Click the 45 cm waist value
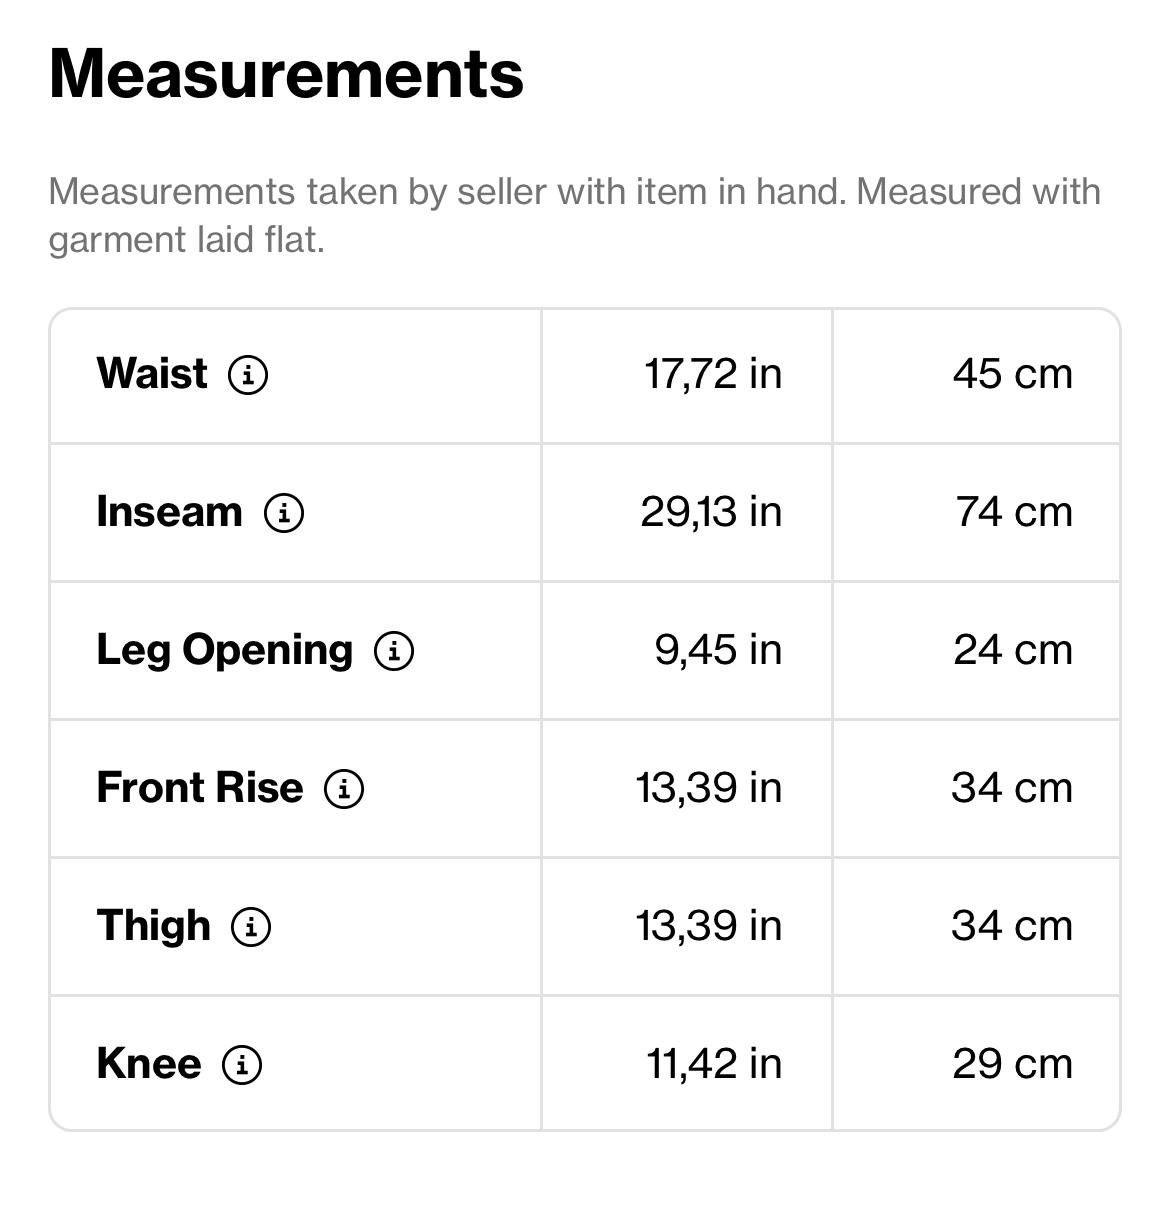This screenshot has height=1207, width=1170. [1012, 374]
